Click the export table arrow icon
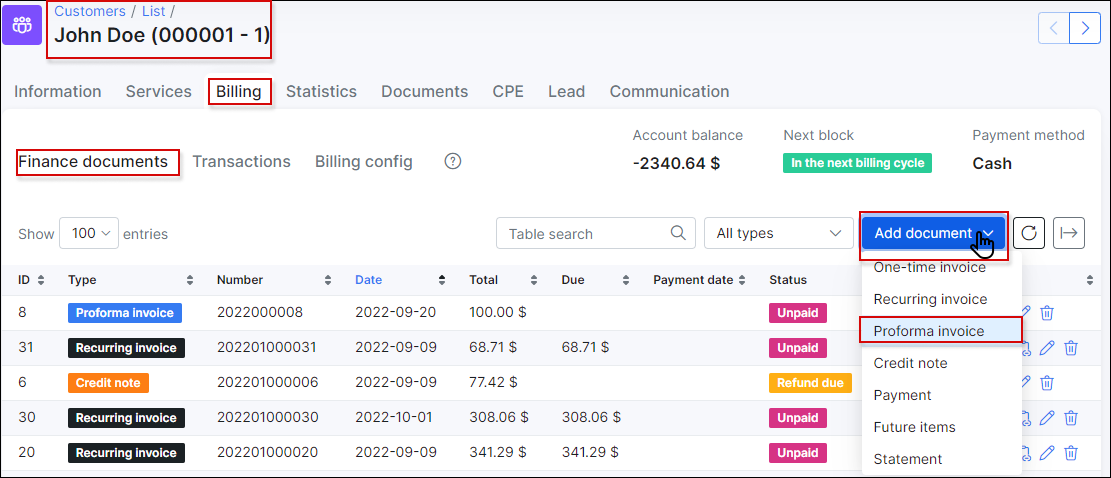This screenshot has width=1111, height=478. click(x=1069, y=233)
